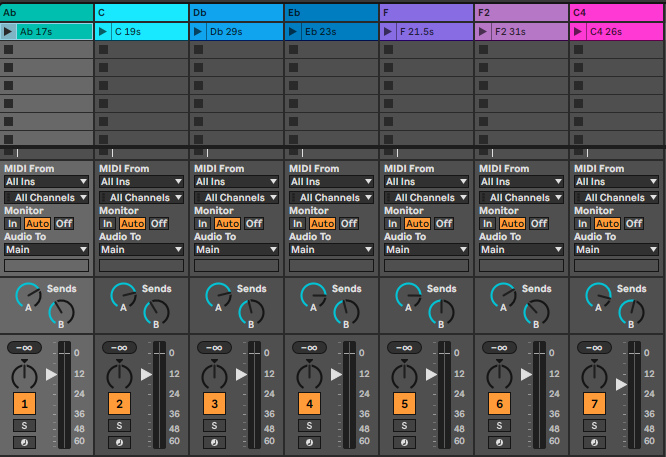Open Audio To Main dropdown on Db track
The width and height of the screenshot is (666, 457).
coord(236,250)
